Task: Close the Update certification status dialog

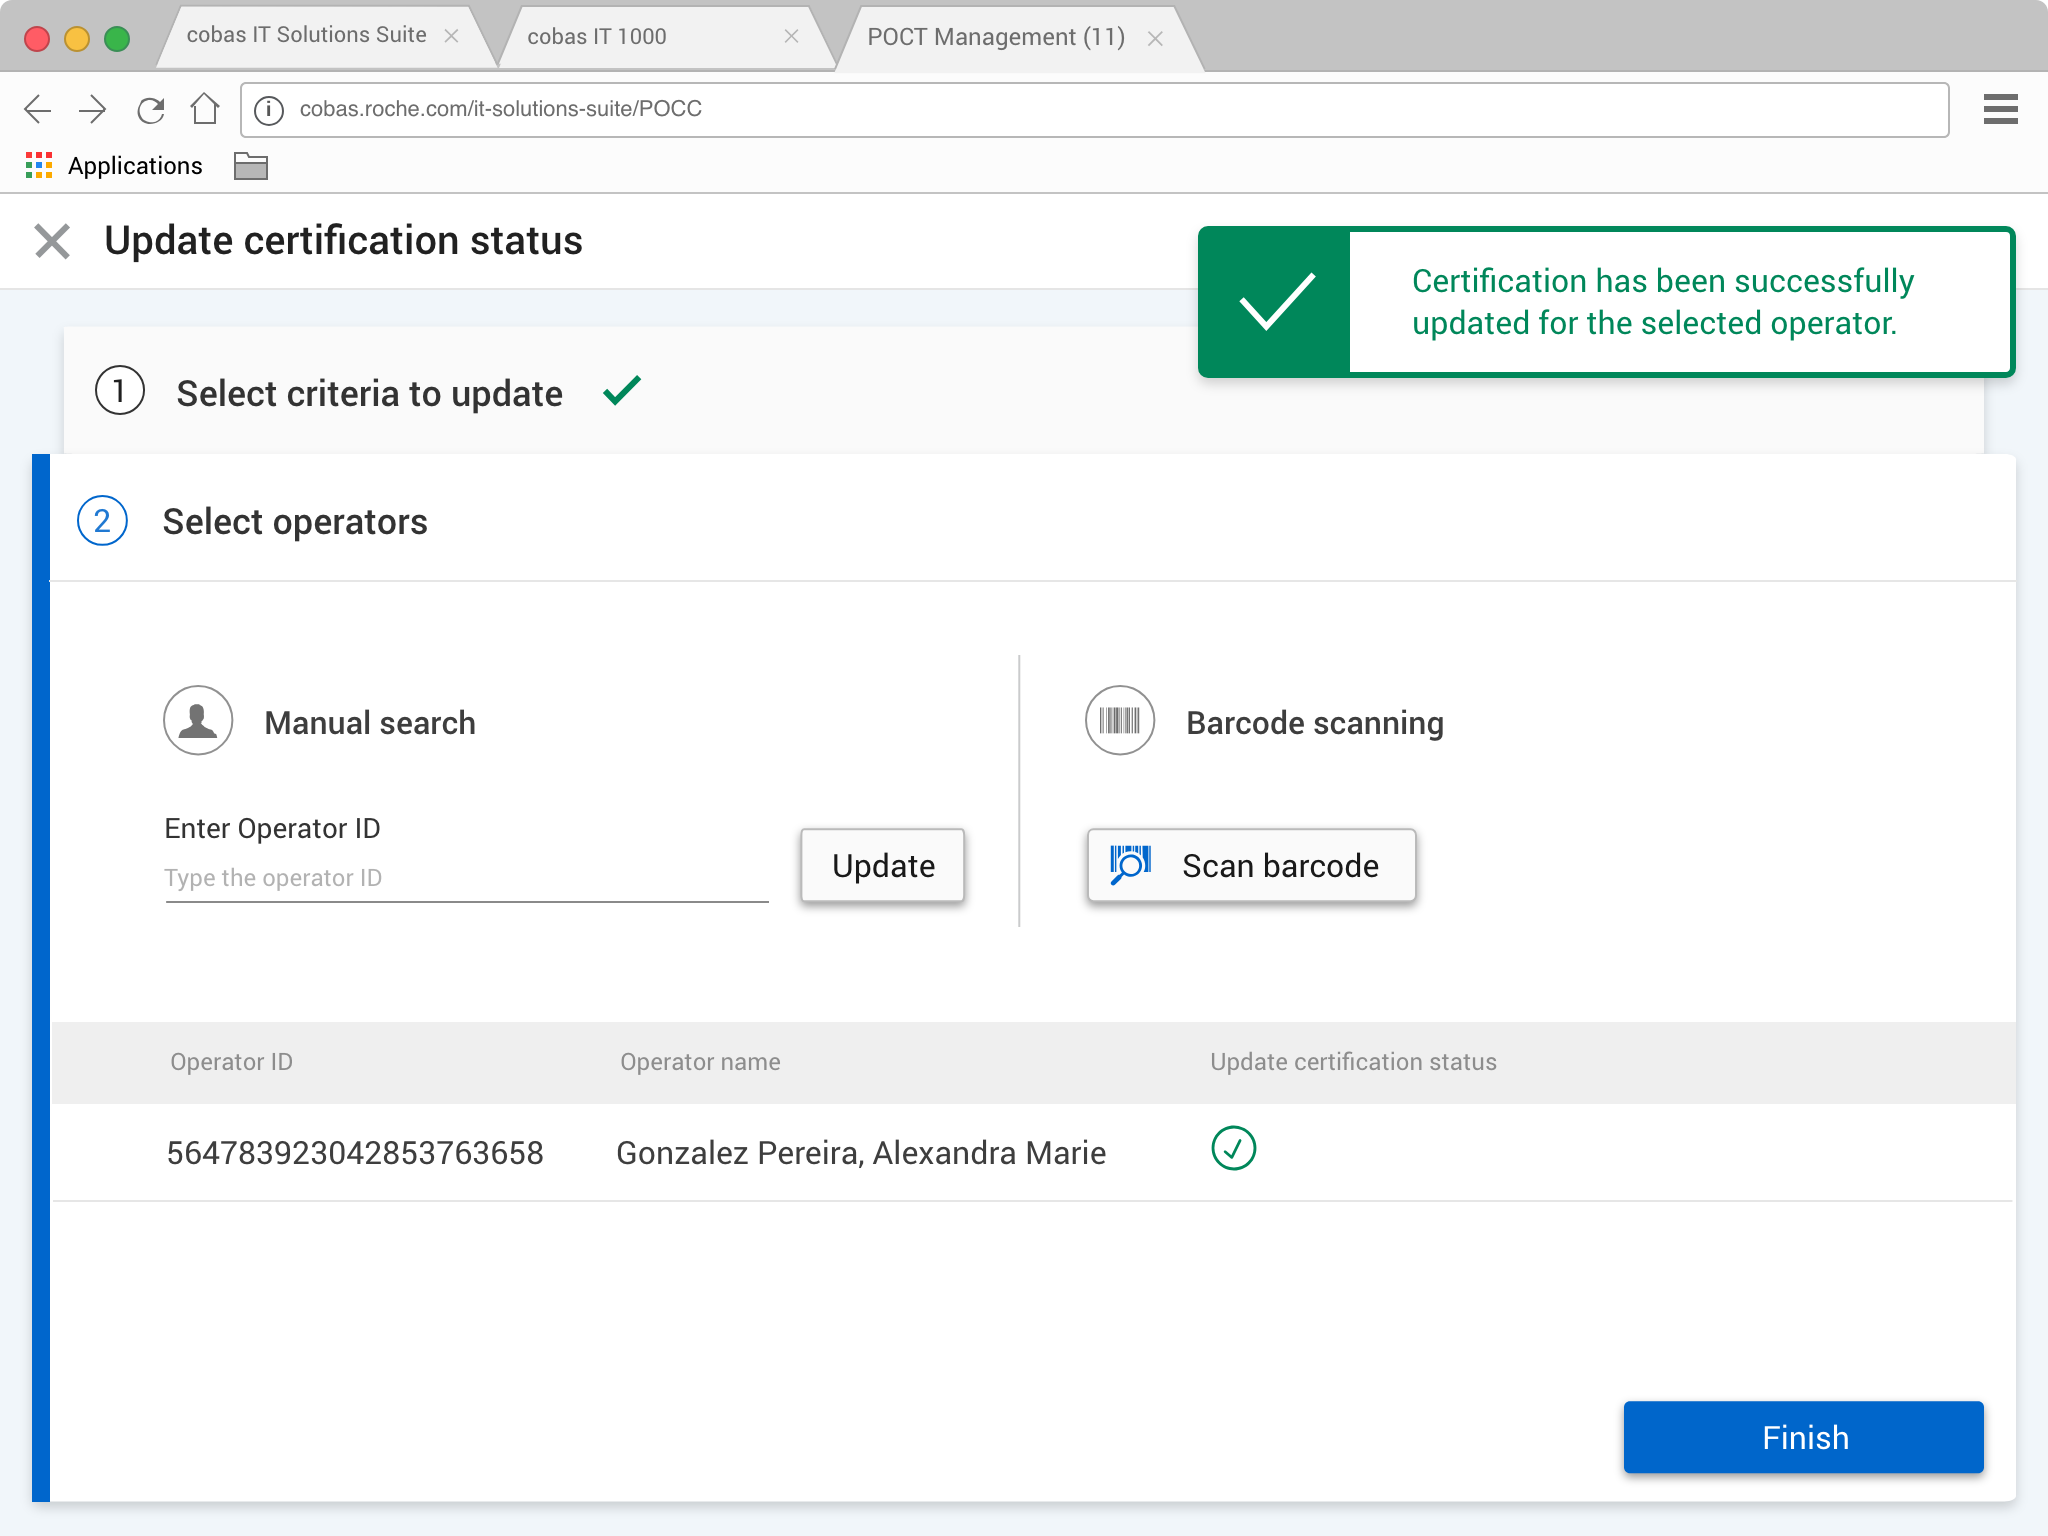Action: [x=52, y=241]
